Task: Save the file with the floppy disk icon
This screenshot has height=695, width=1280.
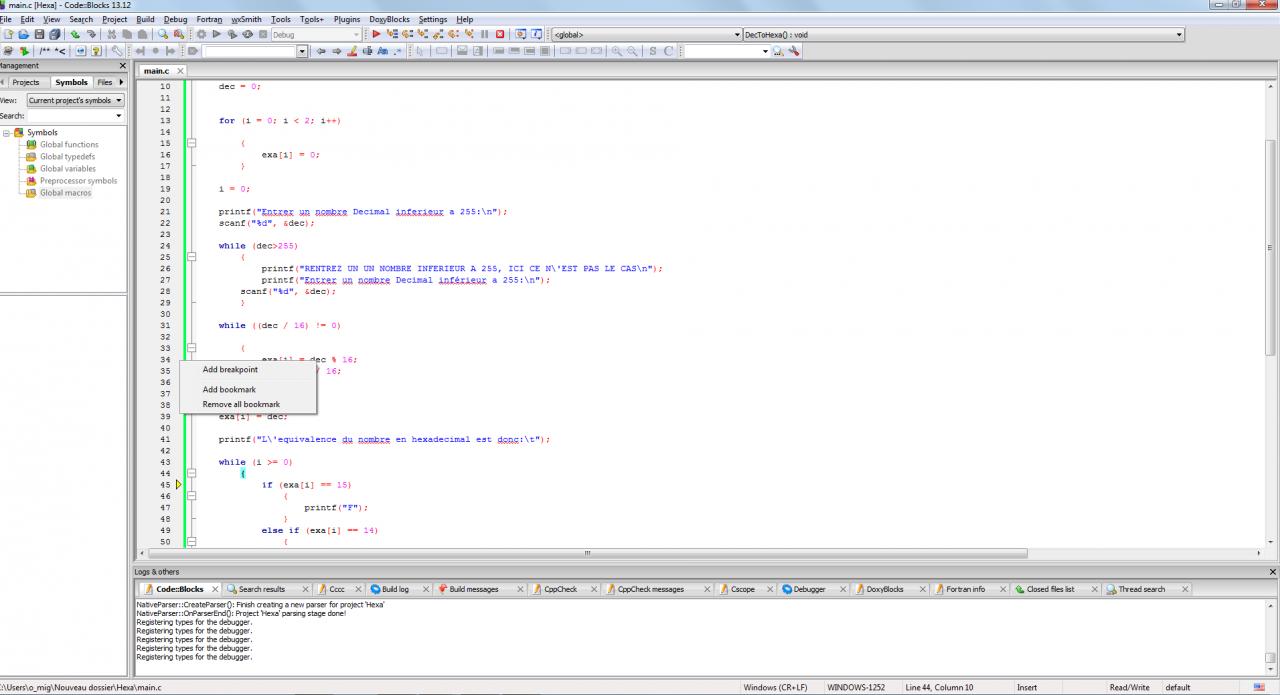Action: coord(39,34)
